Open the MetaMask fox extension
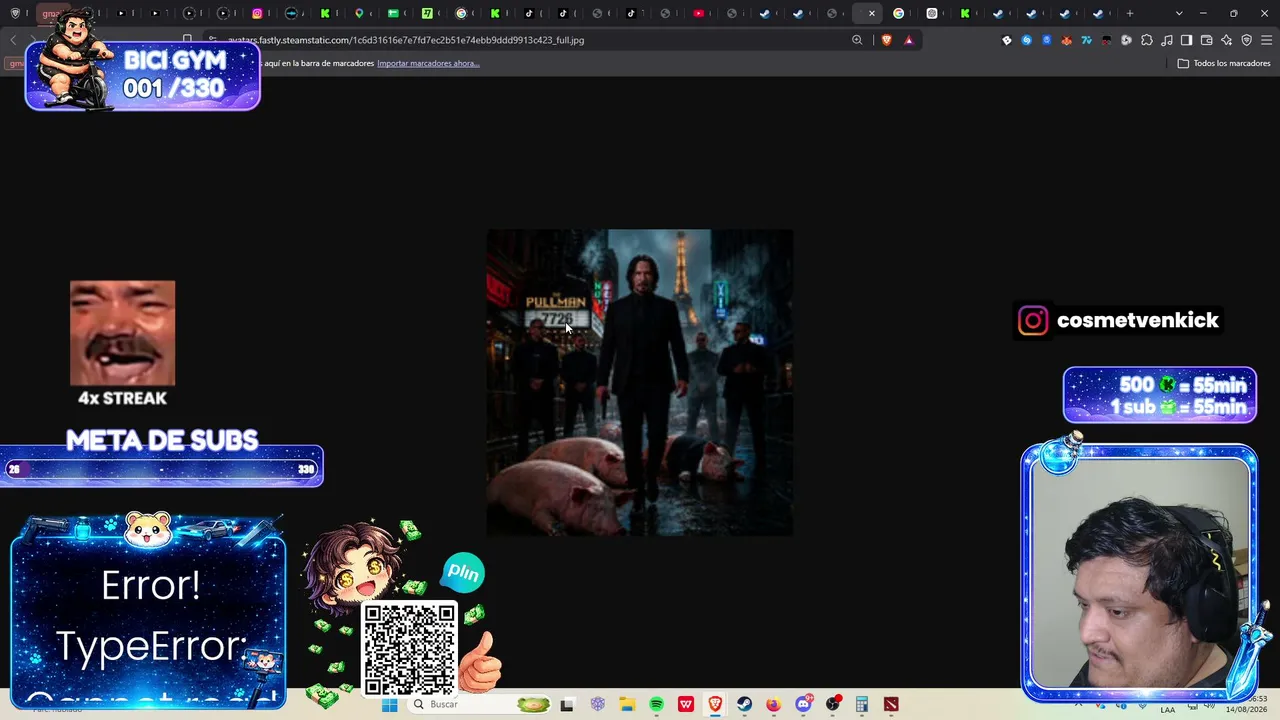 pos(1066,40)
